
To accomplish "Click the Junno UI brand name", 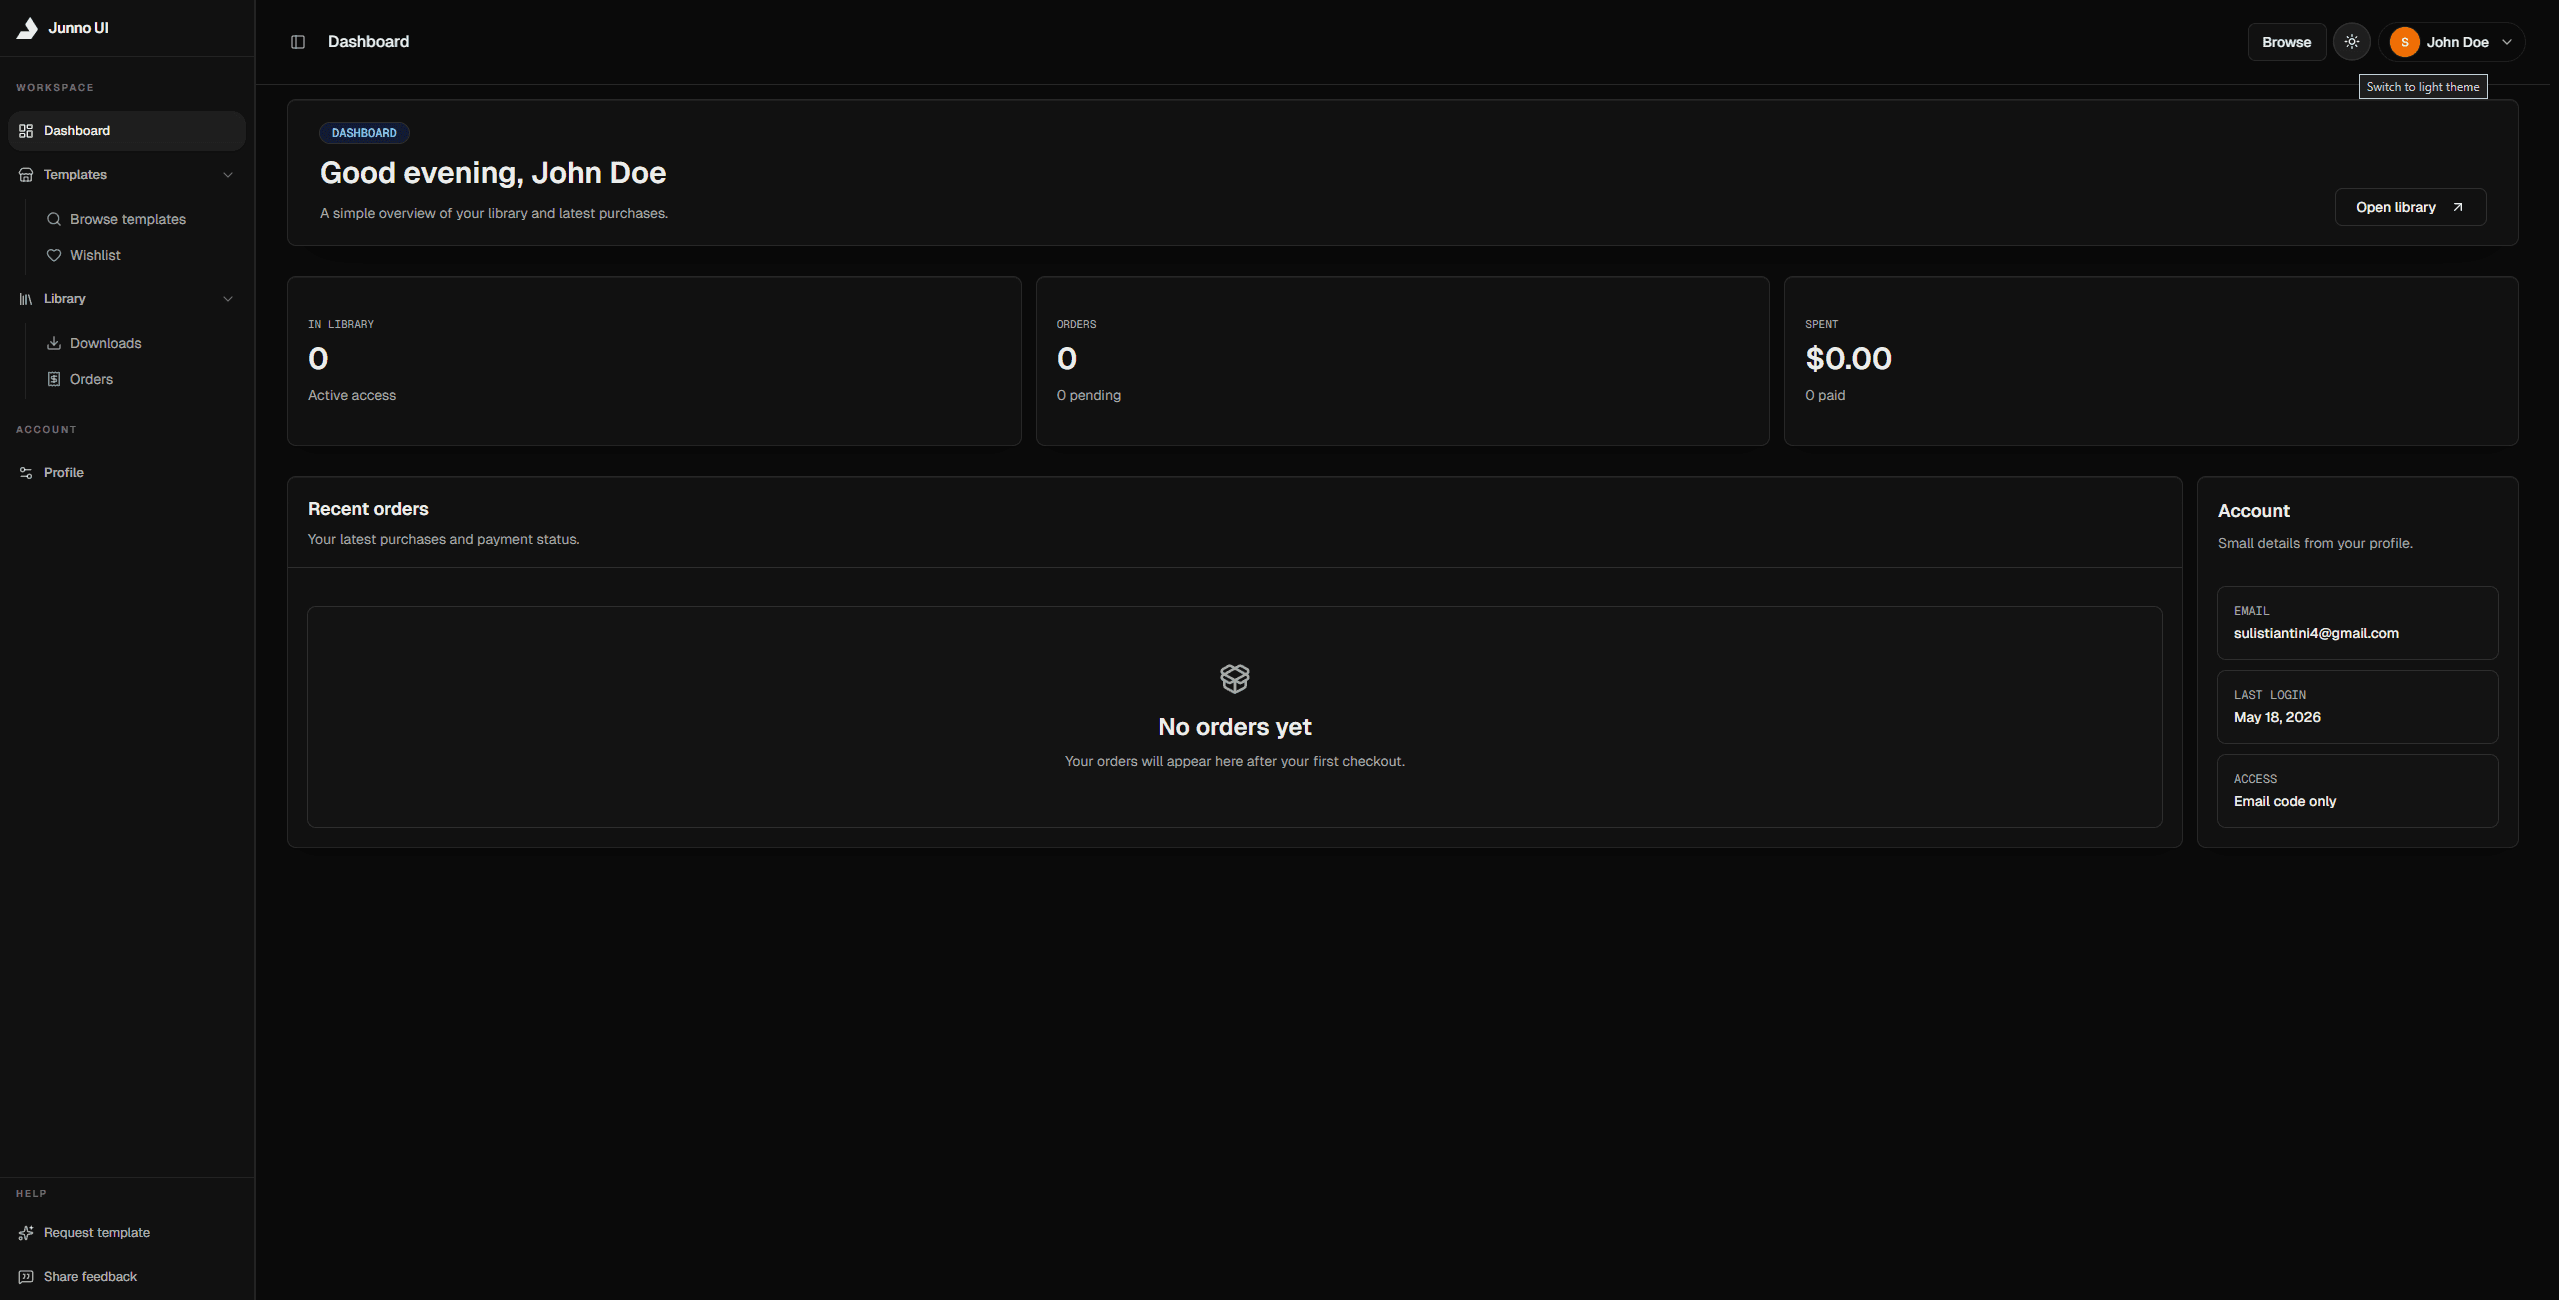I will pyautogui.click(x=78, y=28).
